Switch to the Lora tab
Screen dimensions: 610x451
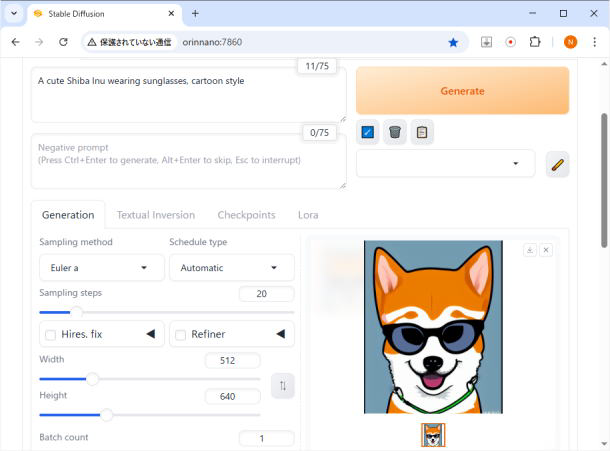(308, 215)
